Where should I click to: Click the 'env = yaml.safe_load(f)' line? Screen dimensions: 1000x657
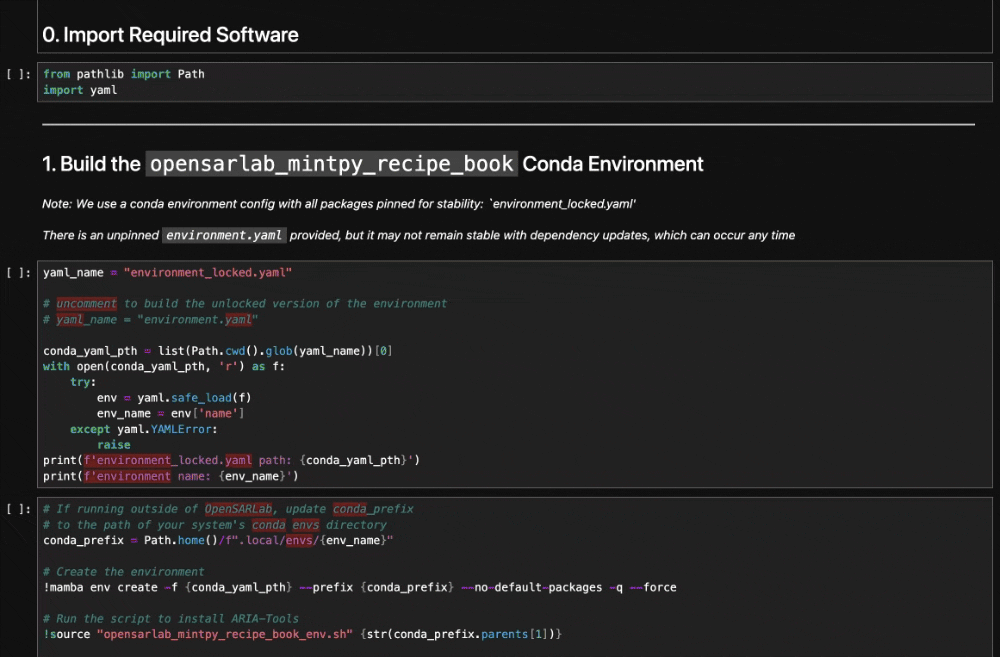click(174, 397)
